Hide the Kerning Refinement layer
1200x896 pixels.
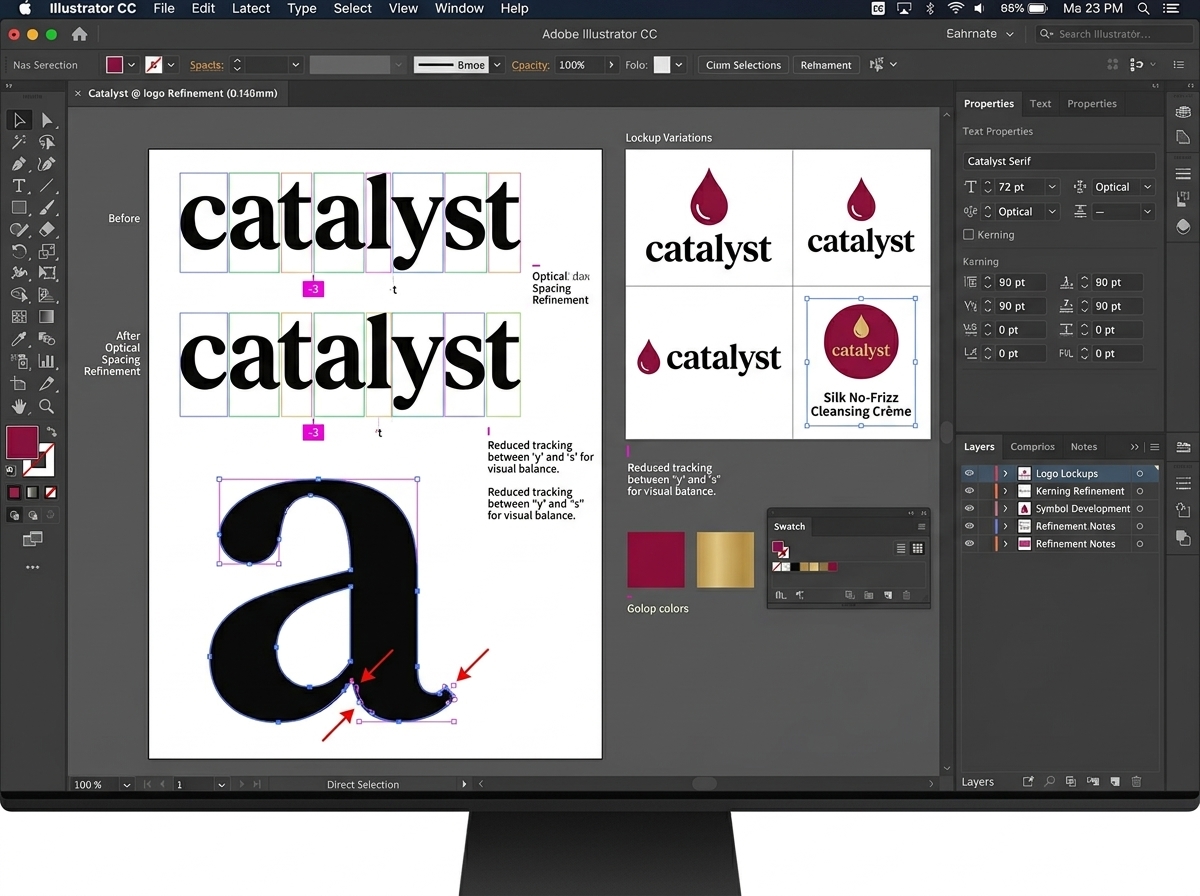pyautogui.click(x=969, y=491)
